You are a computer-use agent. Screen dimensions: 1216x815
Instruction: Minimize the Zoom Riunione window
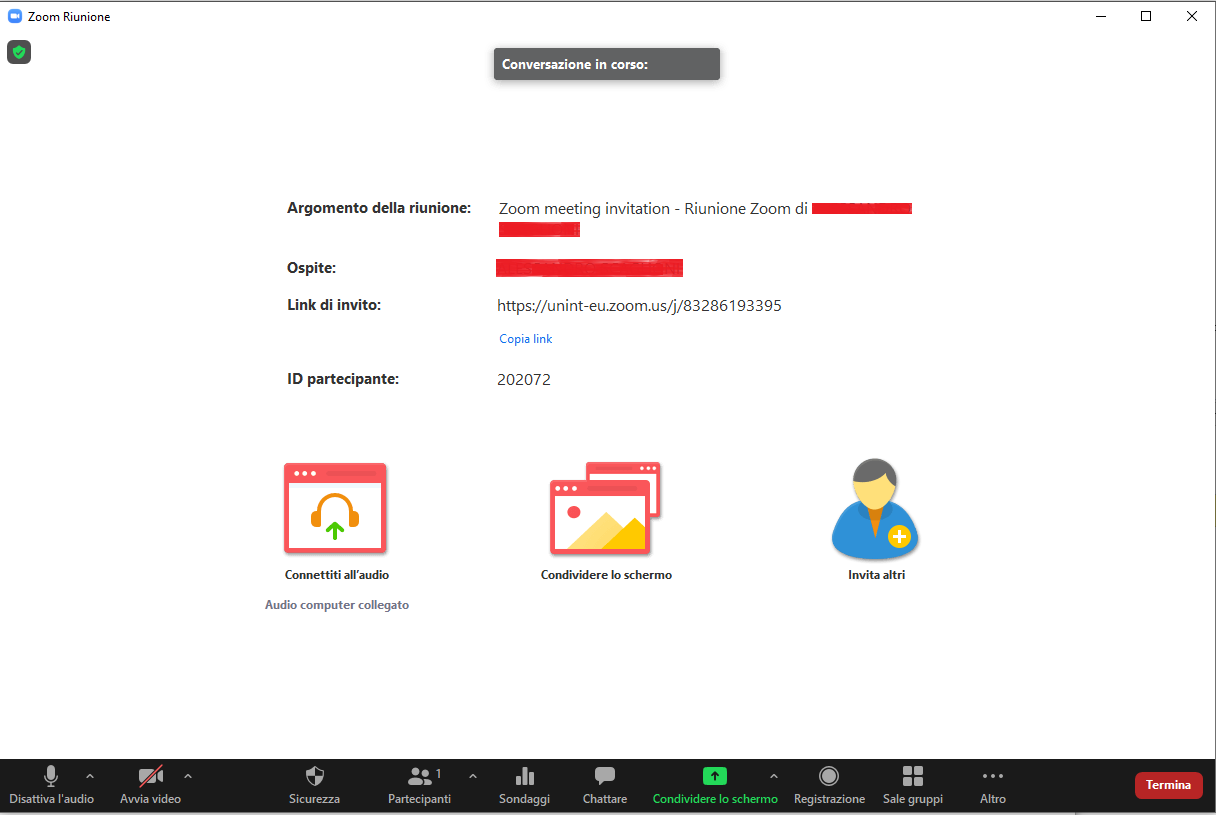(x=1101, y=16)
